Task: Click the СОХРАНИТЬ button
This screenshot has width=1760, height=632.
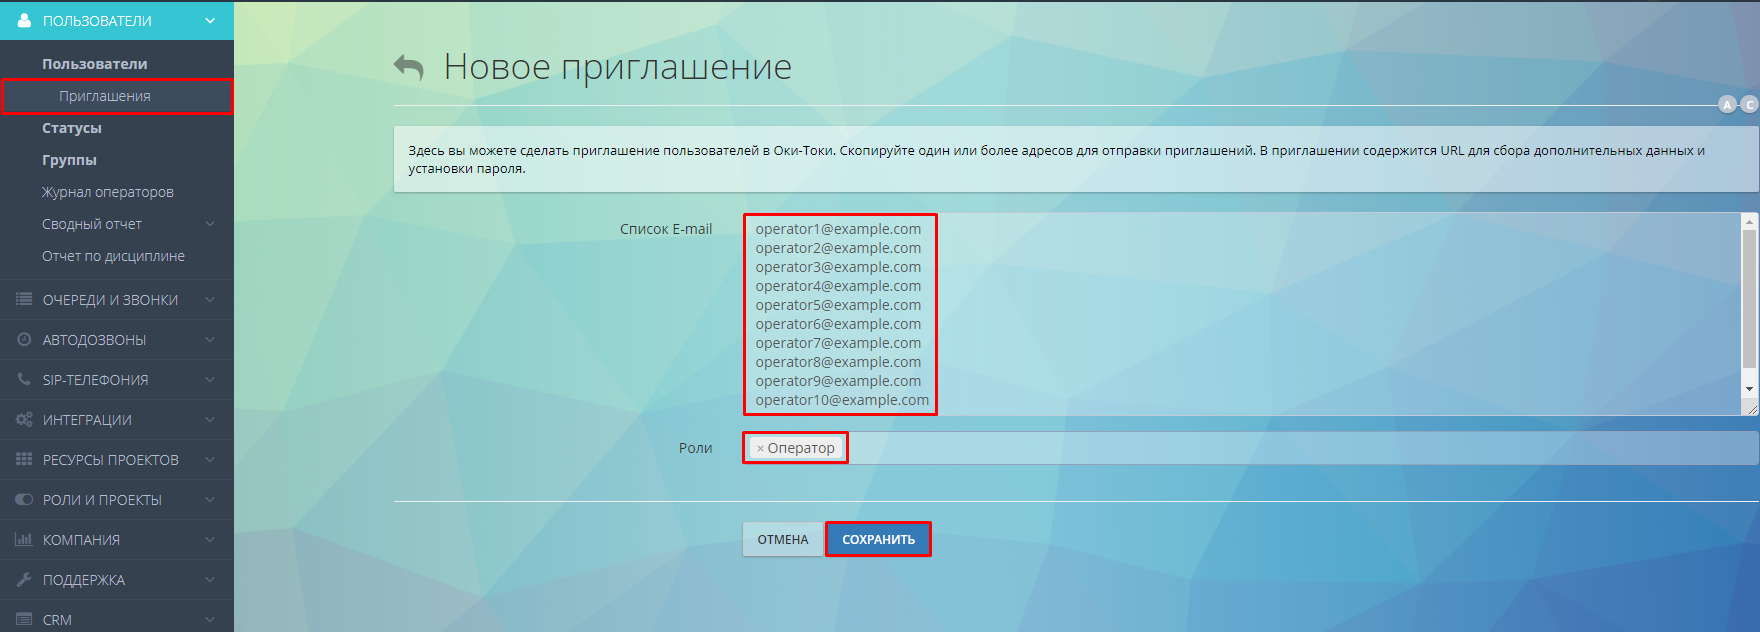Action: click(x=878, y=539)
